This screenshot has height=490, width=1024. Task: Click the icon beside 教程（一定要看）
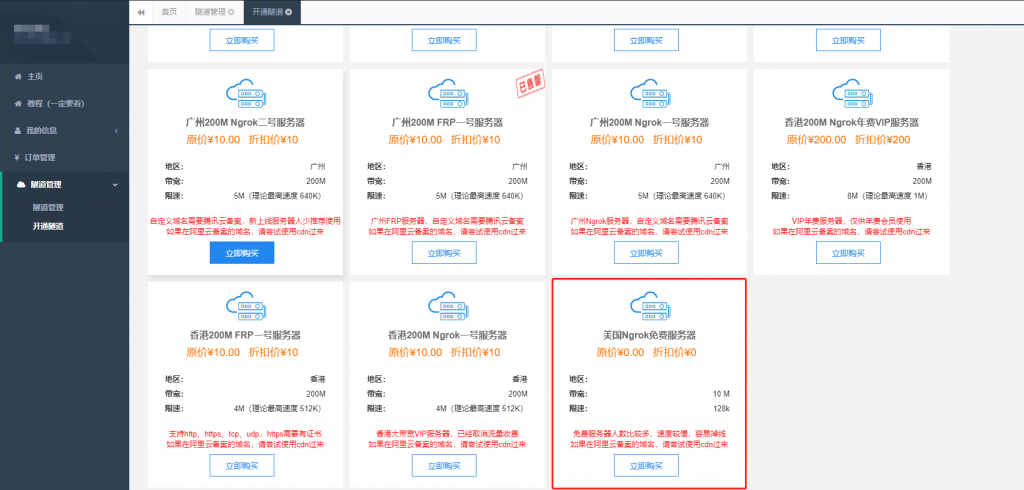coord(18,103)
